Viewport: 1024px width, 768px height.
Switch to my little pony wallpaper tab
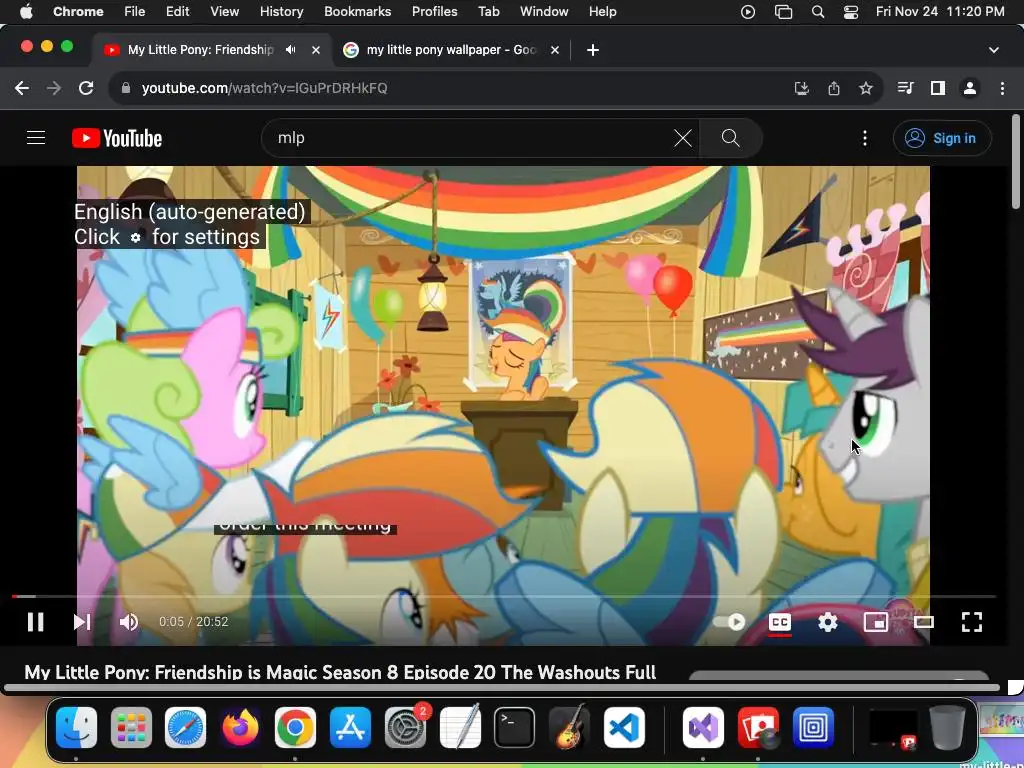[x=451, y=50]
